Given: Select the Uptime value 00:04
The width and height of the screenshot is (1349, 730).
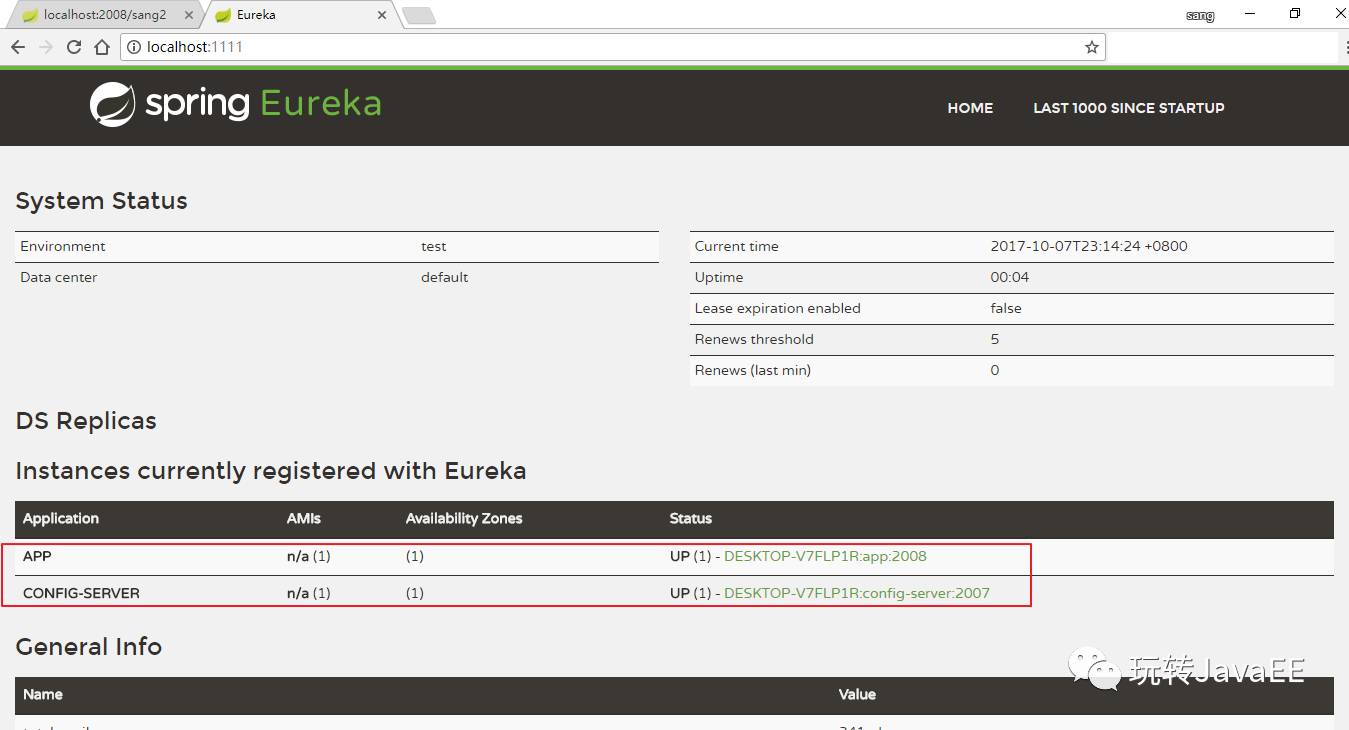Looking at the screenshot, I should [x=1010, y=277].
